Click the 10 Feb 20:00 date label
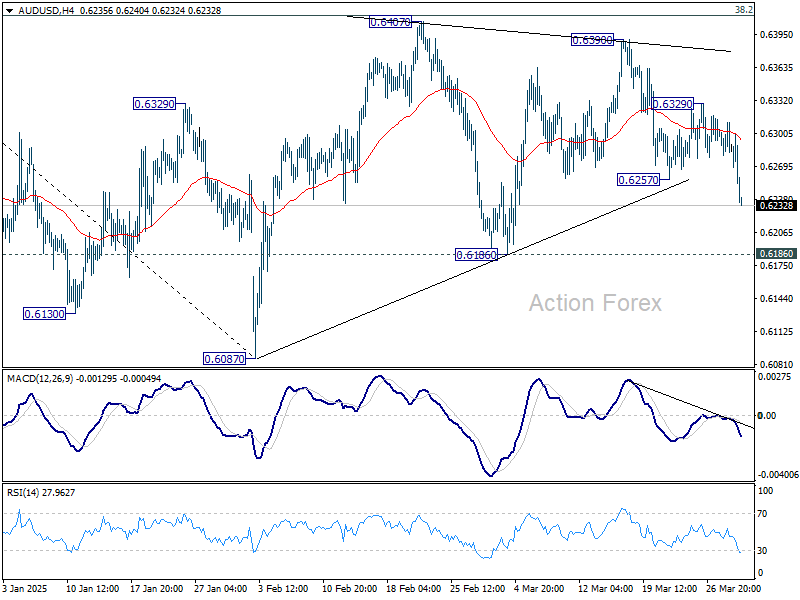This screenshot has height=600, width=800. click(x=349, y=588)
